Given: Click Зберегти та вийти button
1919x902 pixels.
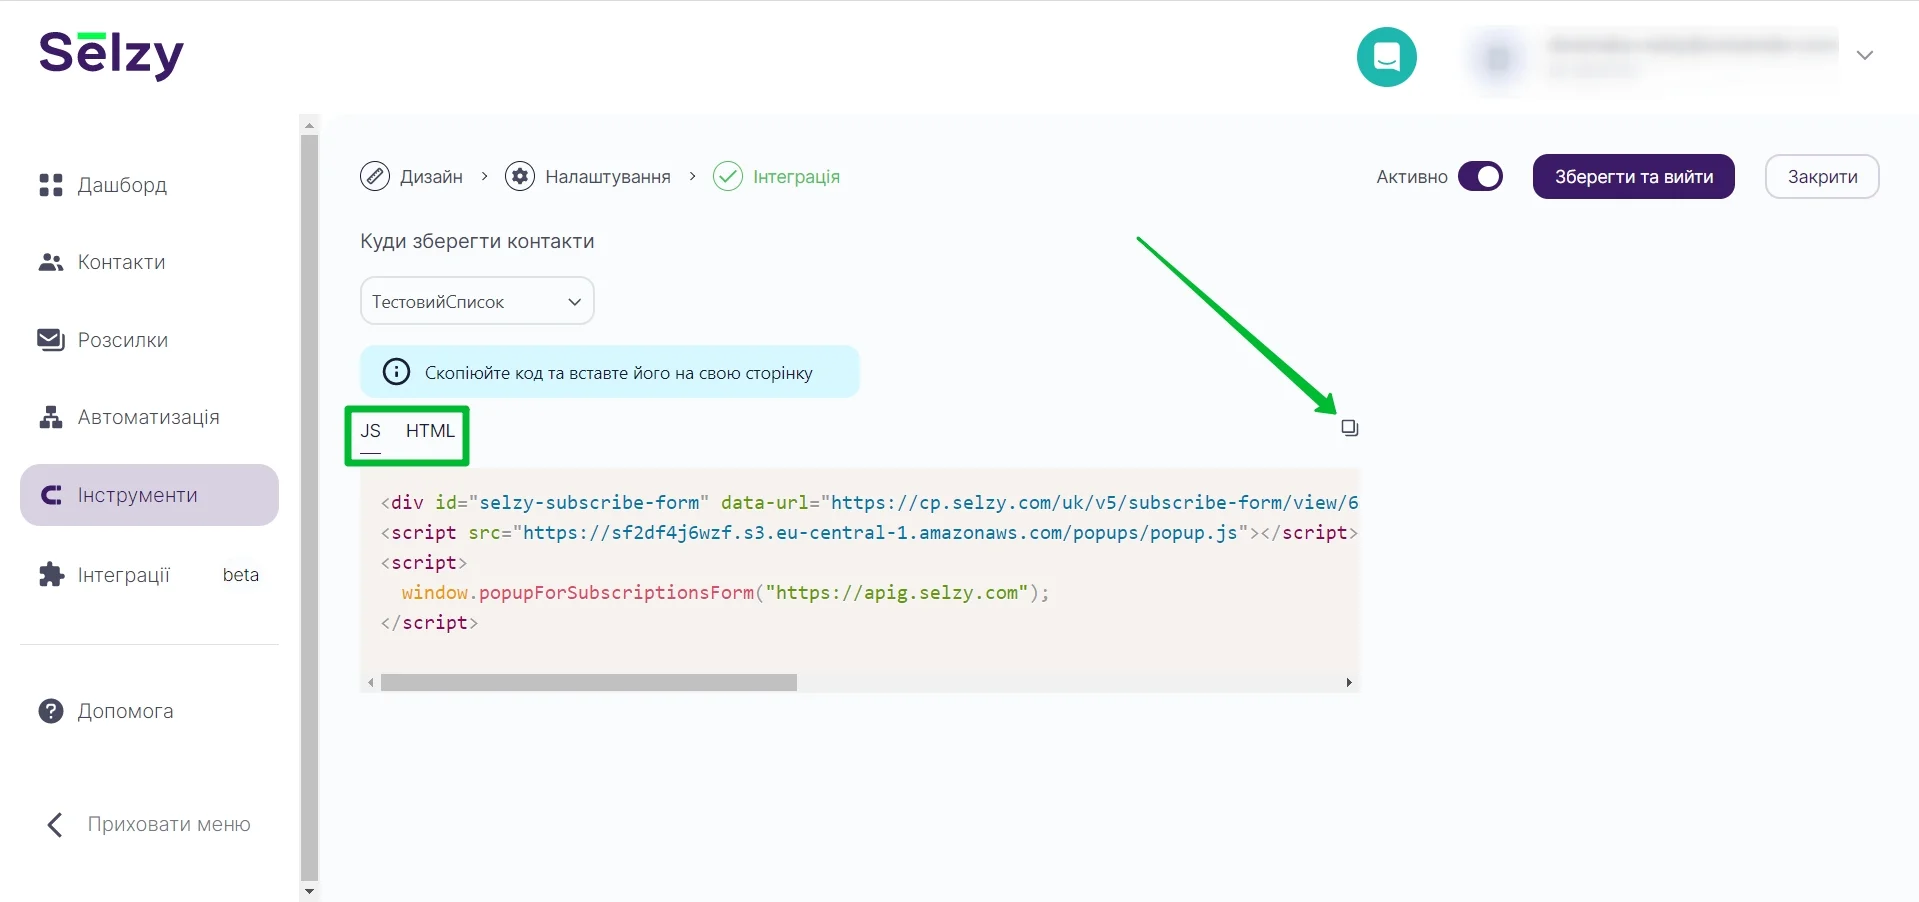Looking at the screenshot, I should click(x=1633, y=177).
